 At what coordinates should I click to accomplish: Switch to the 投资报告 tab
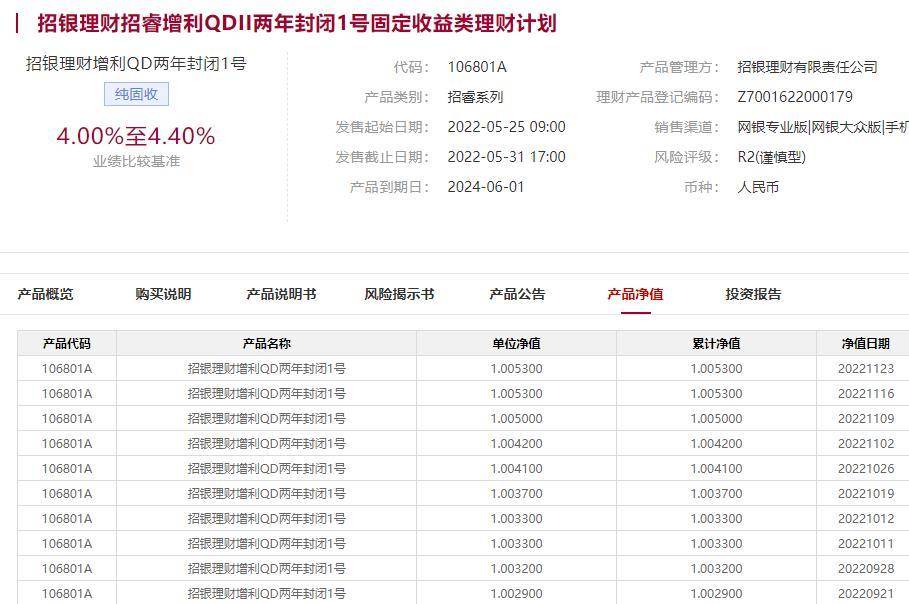point(752,294)
